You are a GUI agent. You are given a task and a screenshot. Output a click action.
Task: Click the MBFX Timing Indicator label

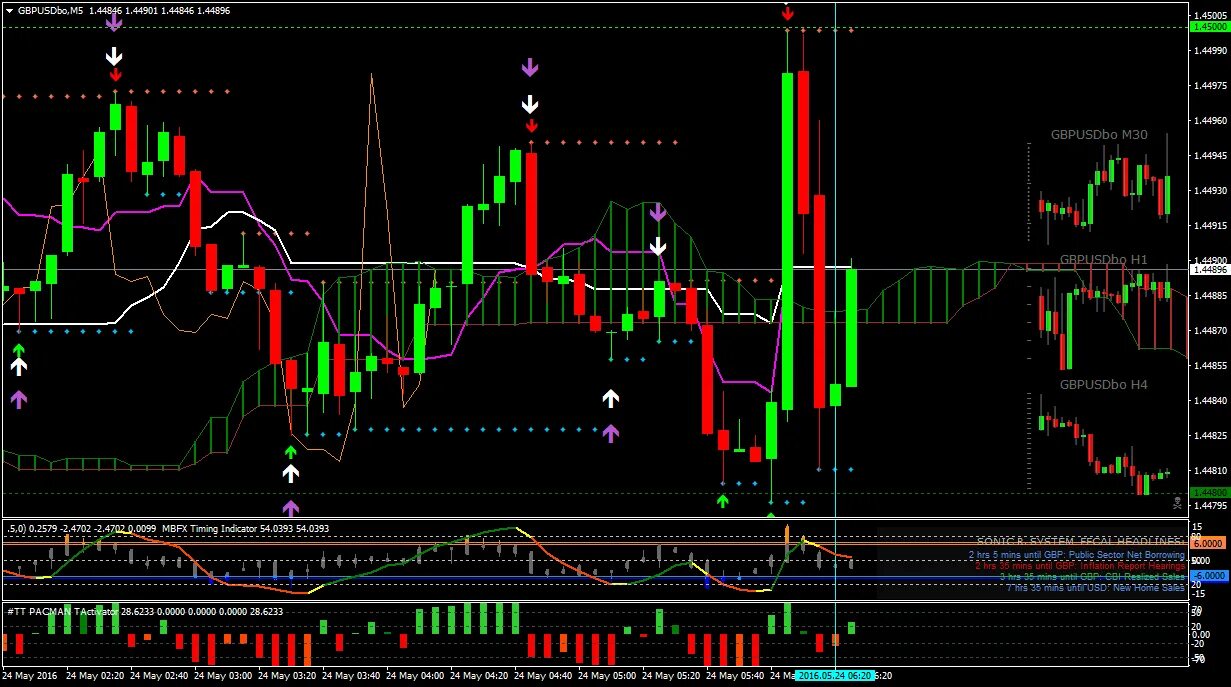(x=208, y=528)
